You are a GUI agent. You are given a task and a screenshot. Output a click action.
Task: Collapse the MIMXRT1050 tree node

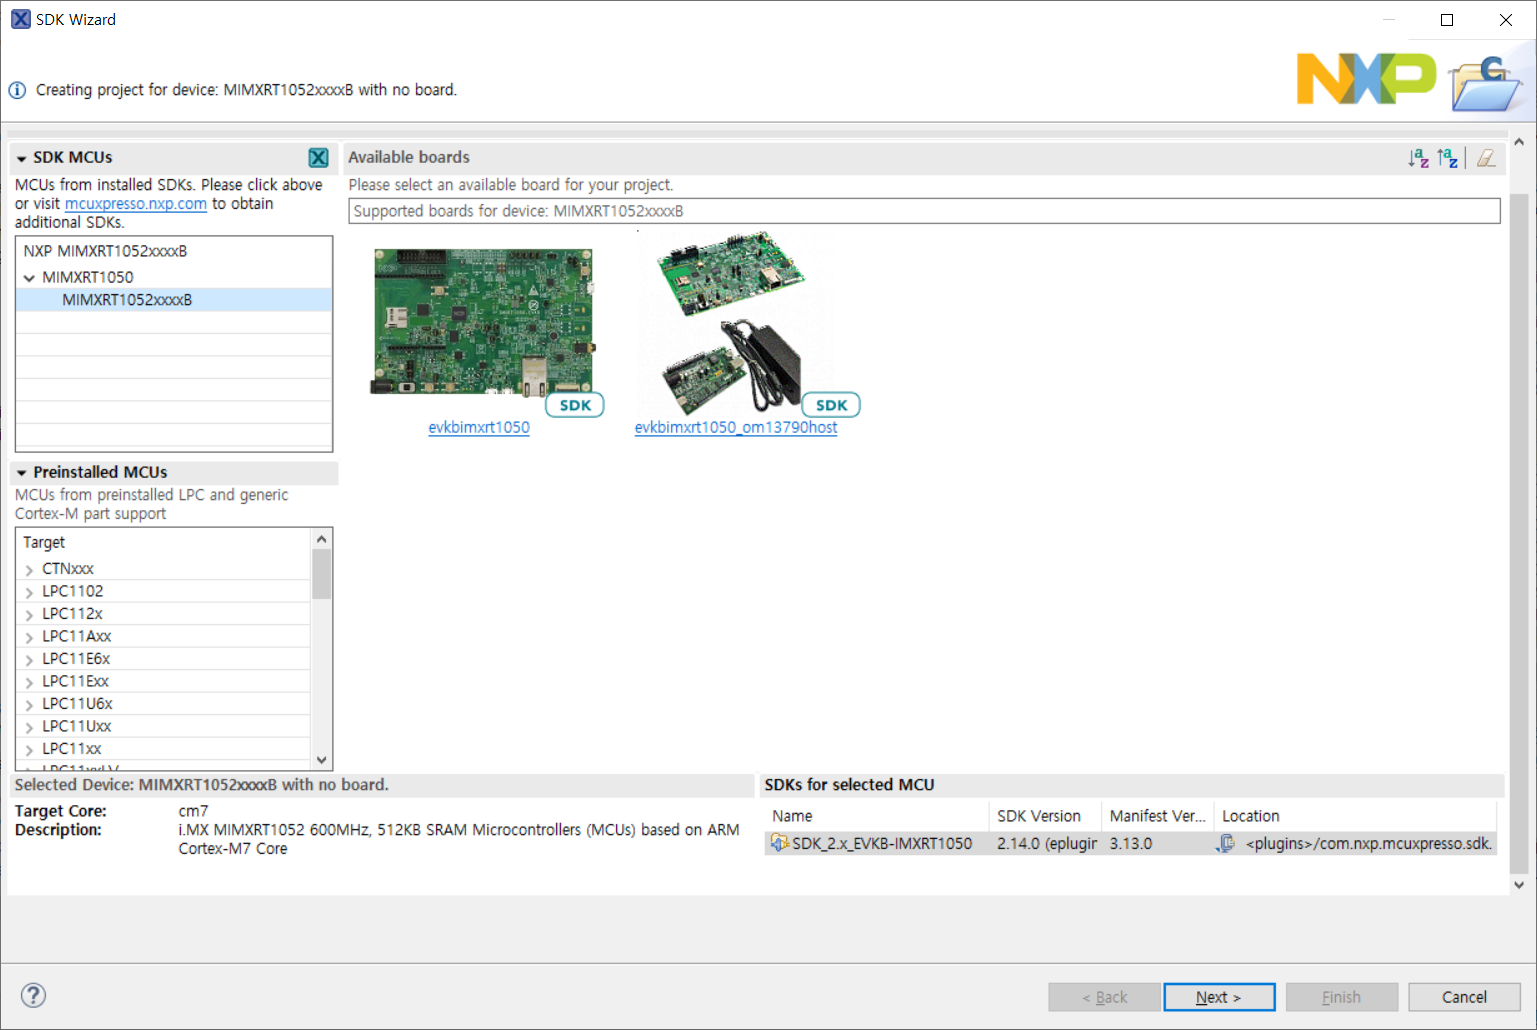(28, 277)
